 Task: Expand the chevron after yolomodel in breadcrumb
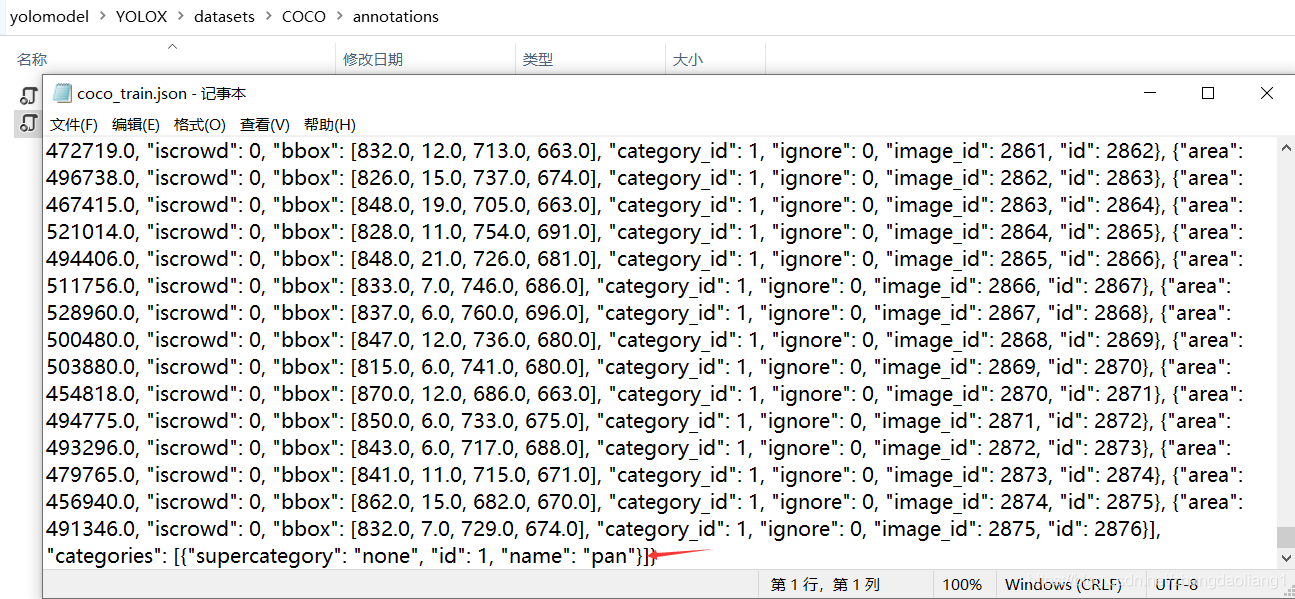102,17
